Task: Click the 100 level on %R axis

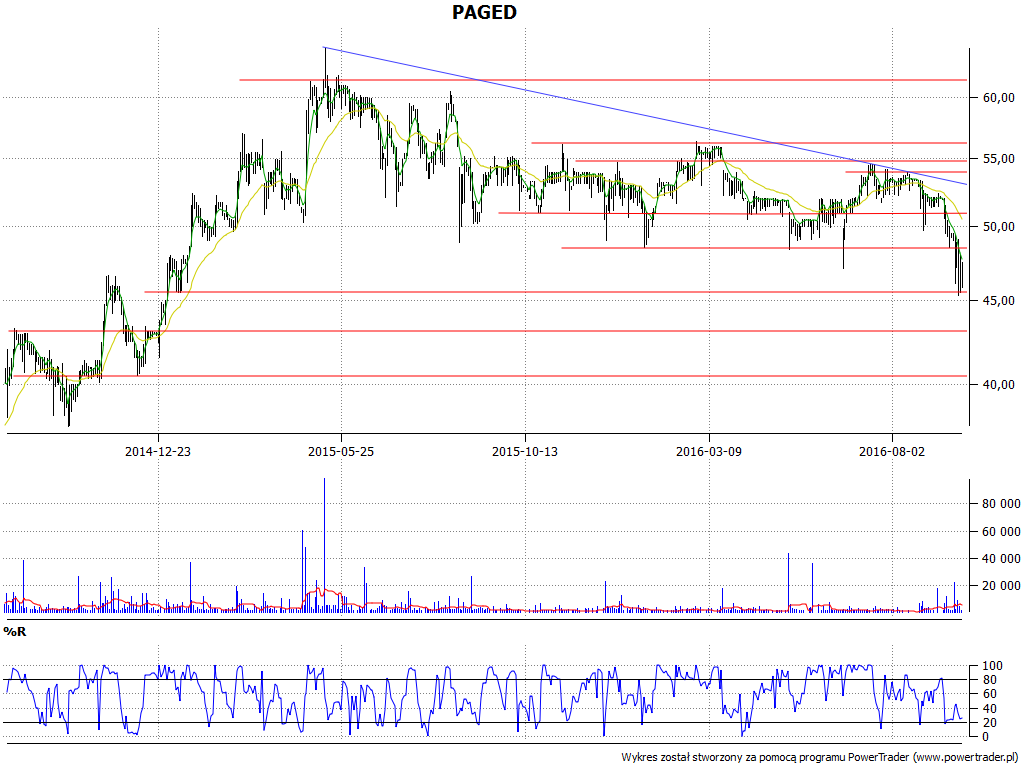Action: pyautogui.click(x=993, y=666)
